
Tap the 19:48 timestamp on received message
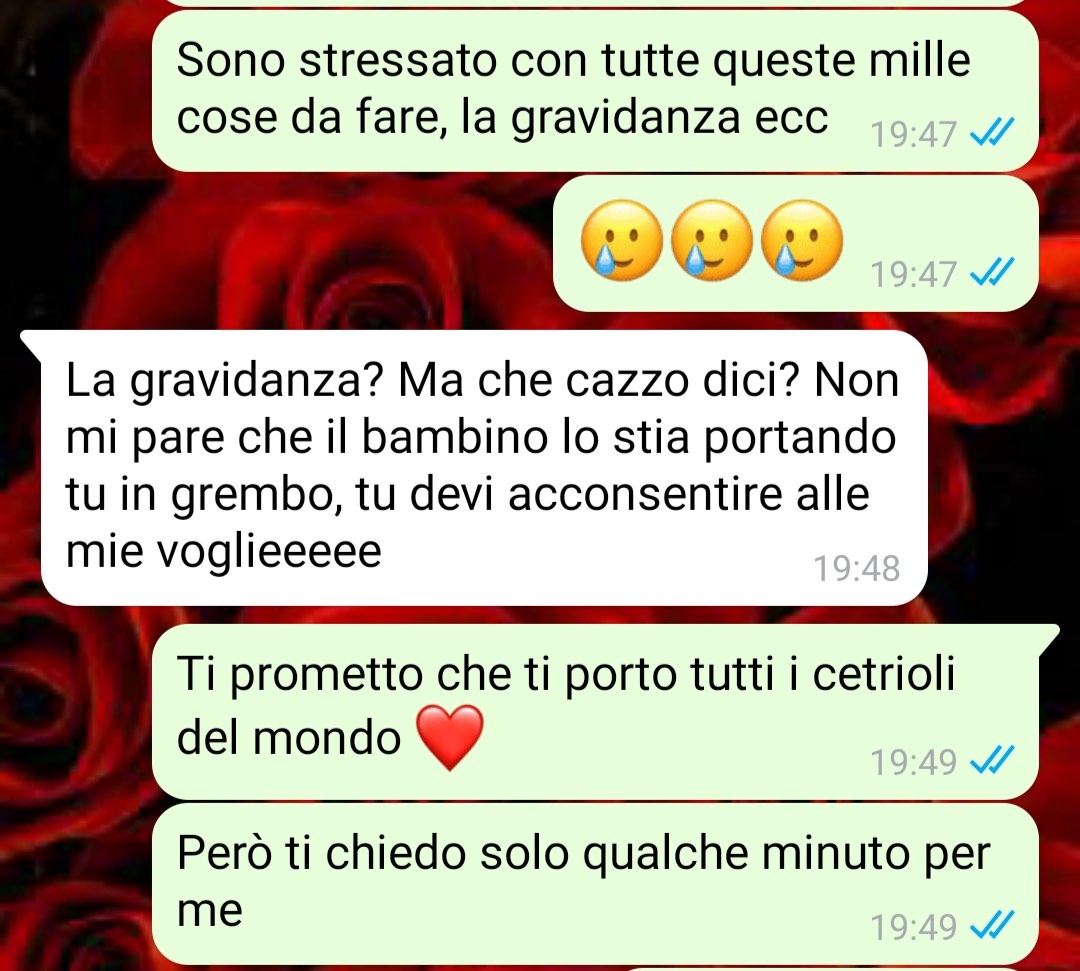(x=856, y=569)
